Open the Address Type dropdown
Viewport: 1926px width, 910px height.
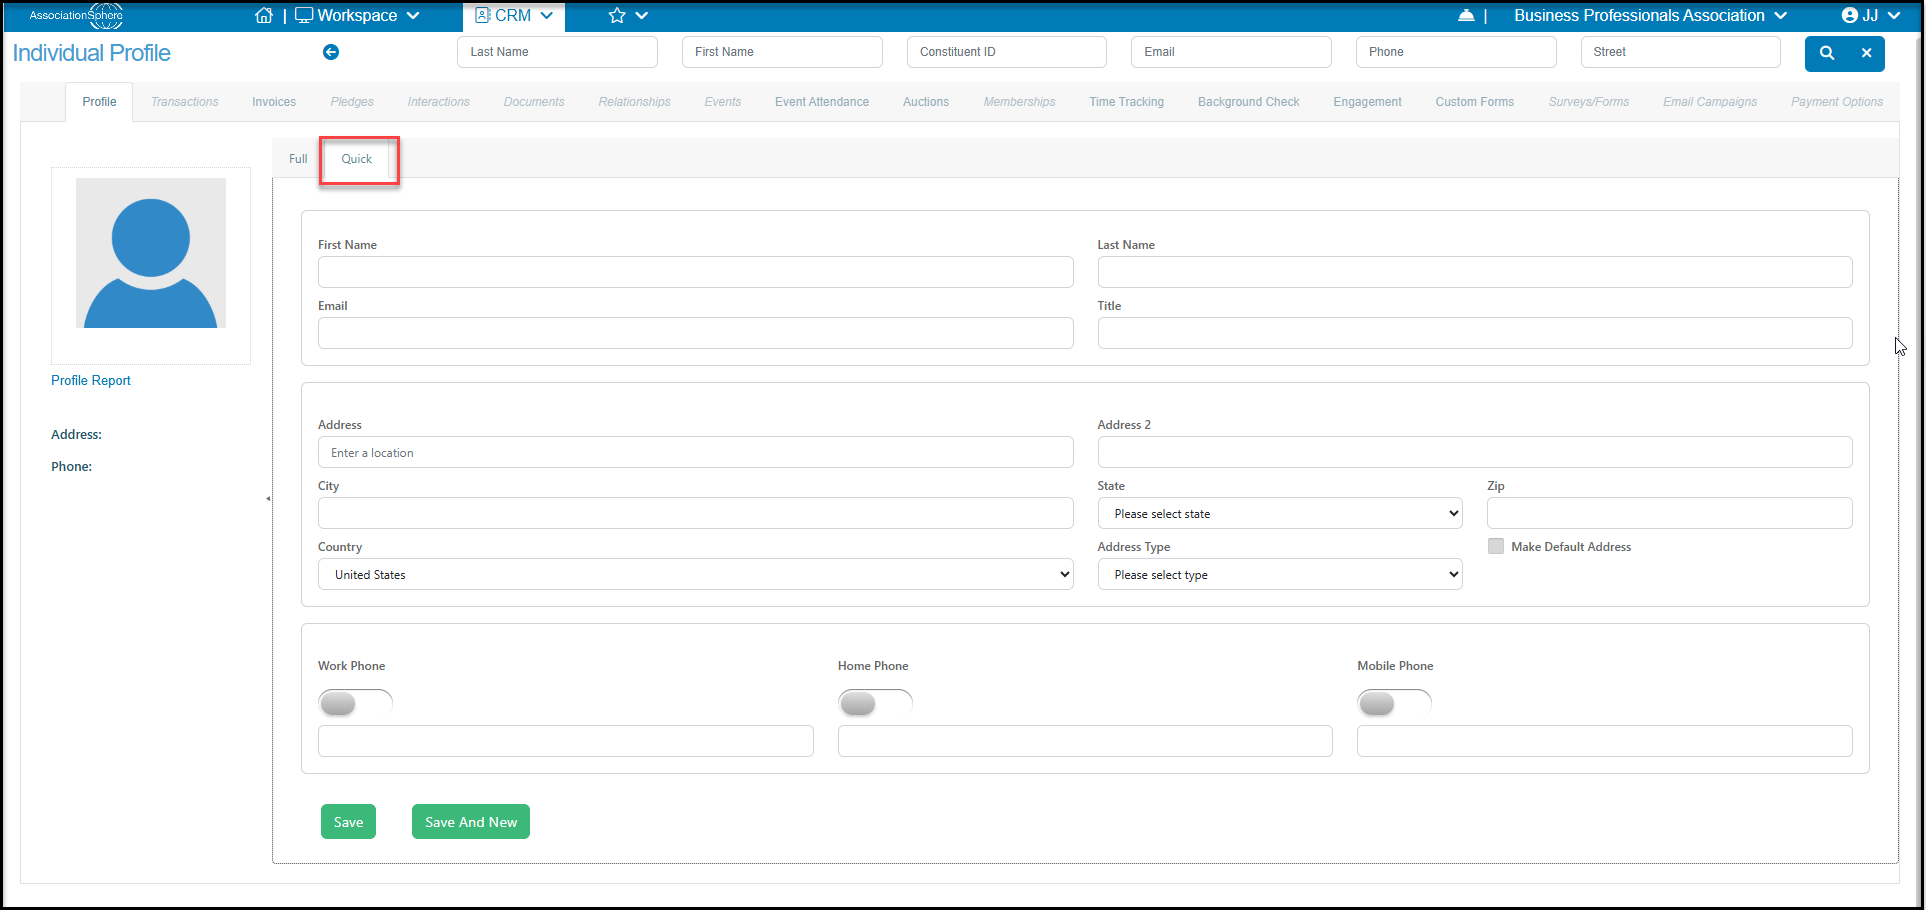pyautogui.click(x=1280, y=575)
